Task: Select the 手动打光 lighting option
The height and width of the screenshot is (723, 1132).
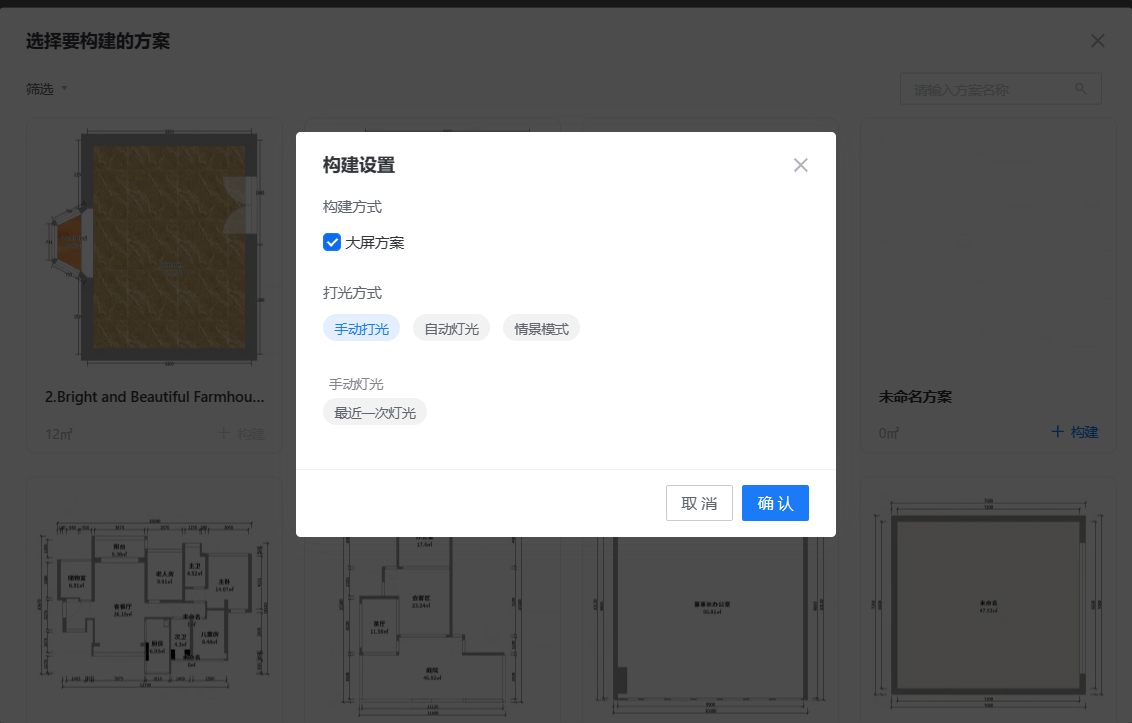Action: click(361, 328)
